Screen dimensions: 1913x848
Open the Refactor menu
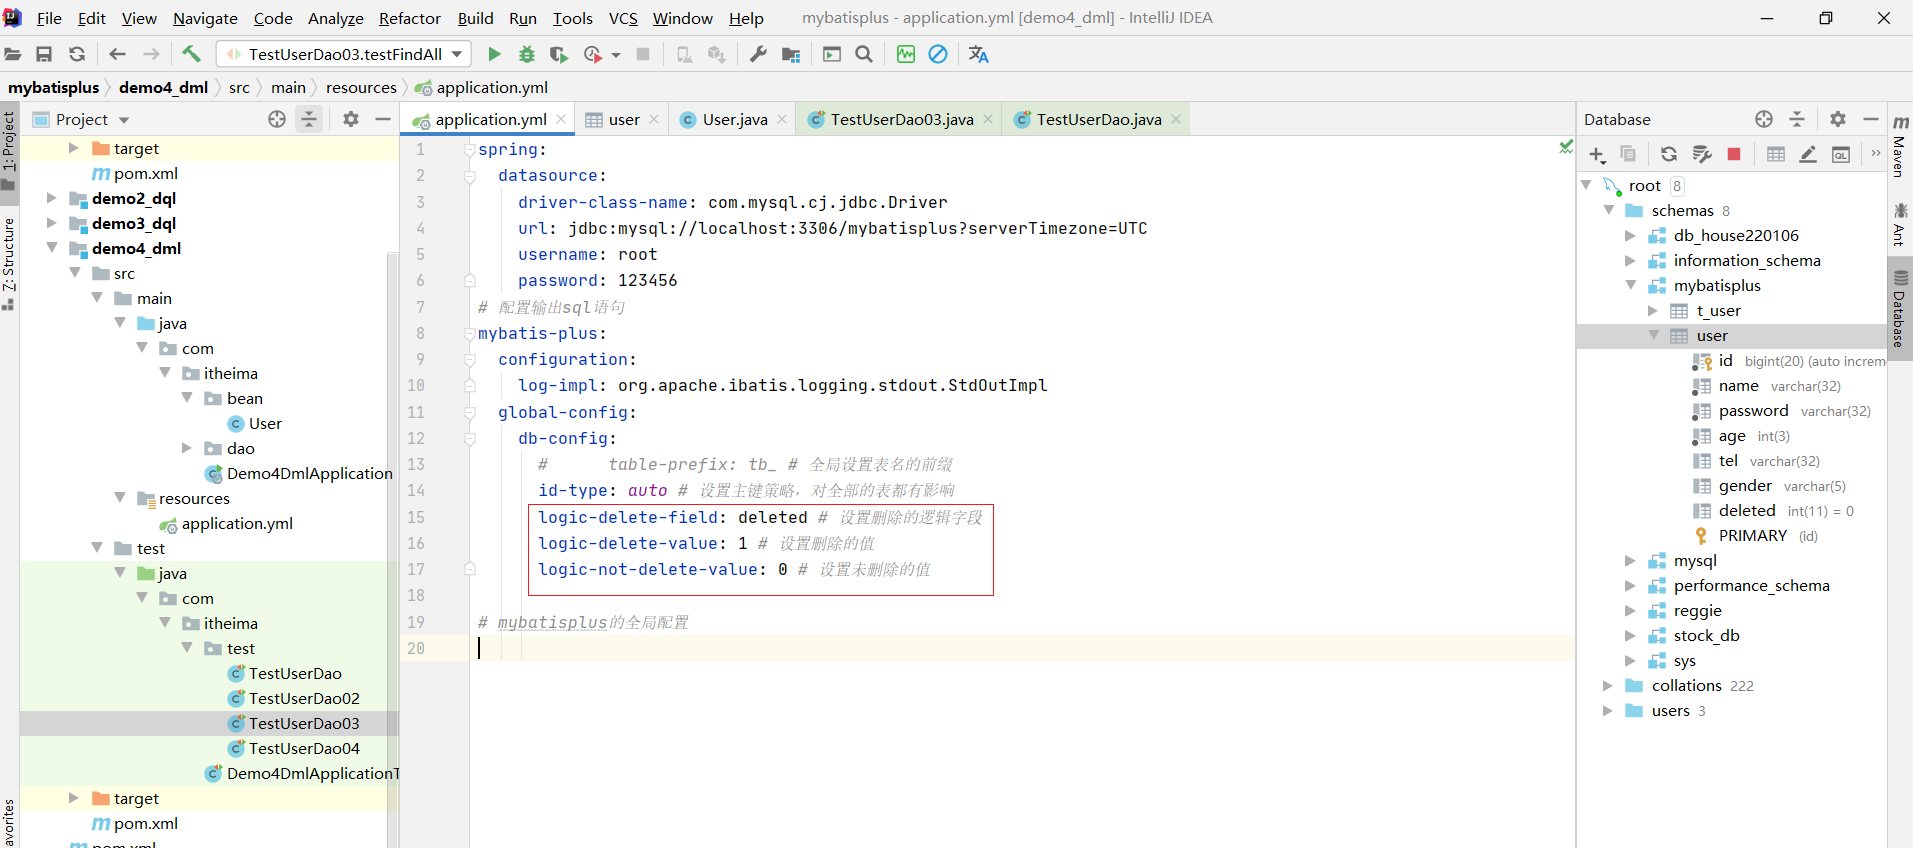pos(409,18)
